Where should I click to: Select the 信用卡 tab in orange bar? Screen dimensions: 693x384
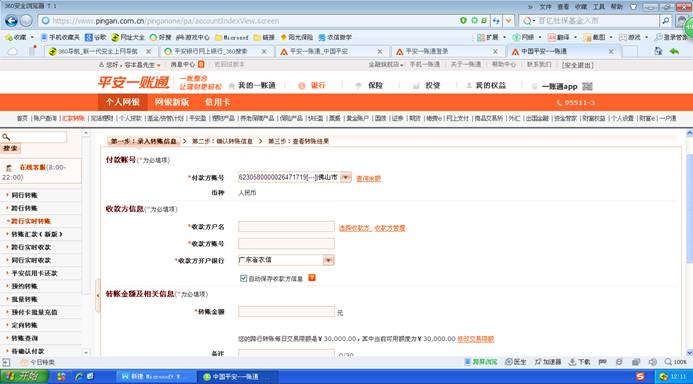[217, 102]
